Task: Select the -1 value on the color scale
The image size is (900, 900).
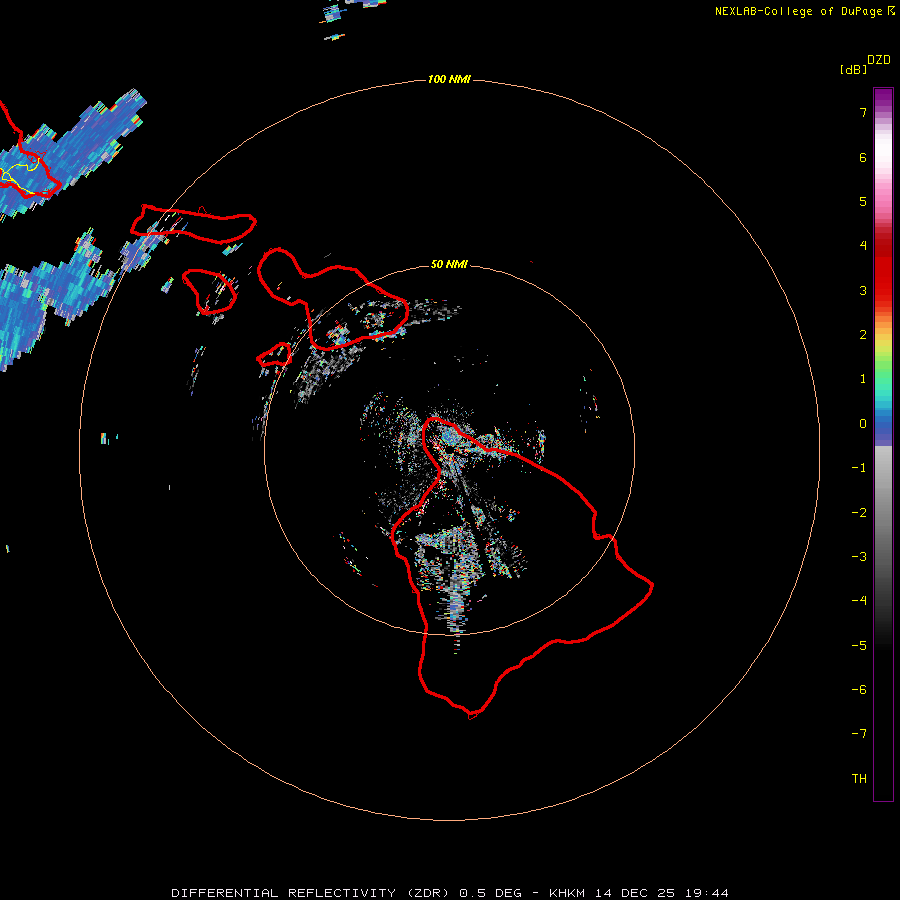Action: [x=859, y=468]
